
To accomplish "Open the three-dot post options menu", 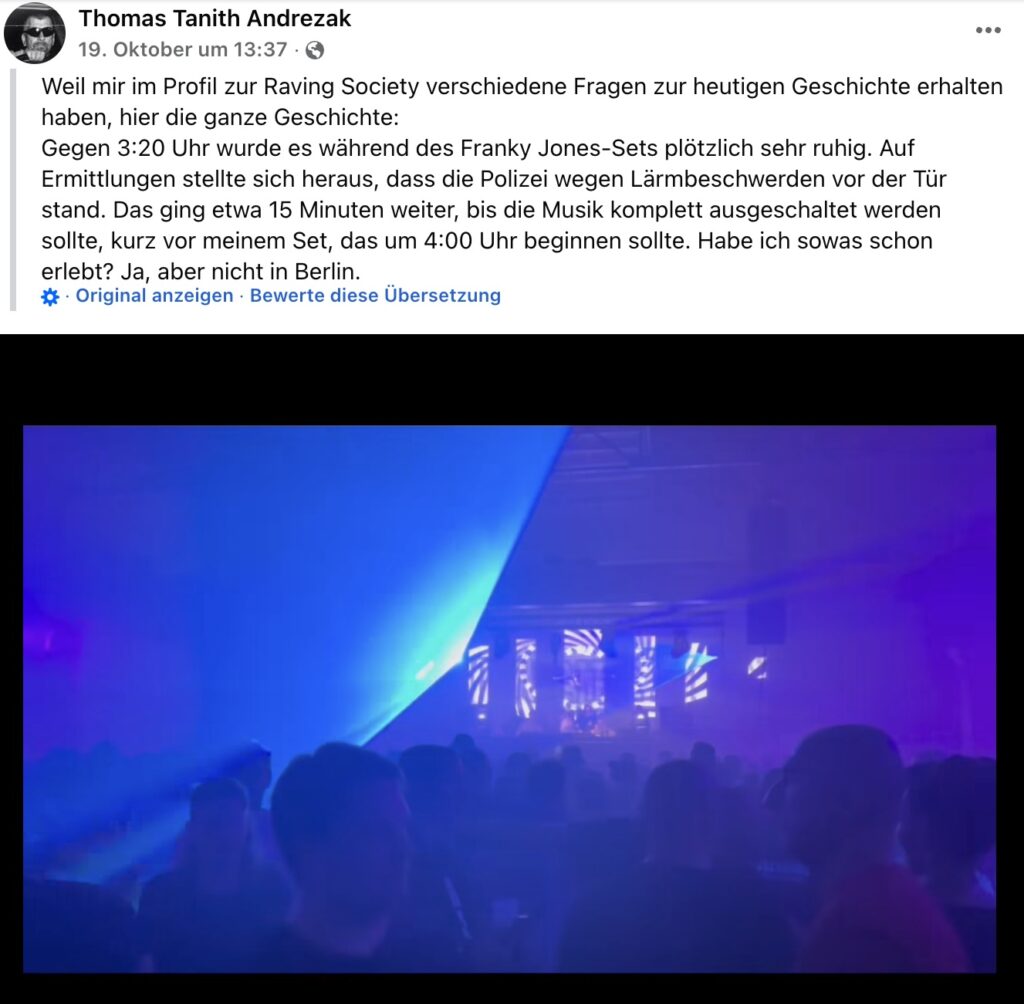I will pyautogui.click(x=988, y=30).
